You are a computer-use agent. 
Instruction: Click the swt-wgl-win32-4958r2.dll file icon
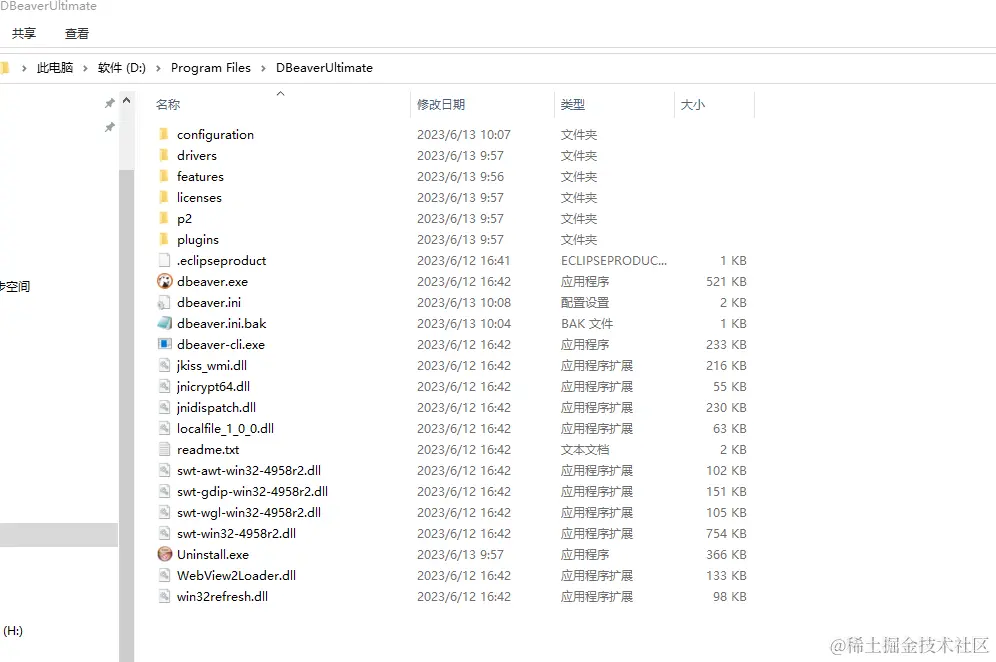coord(165,511)
